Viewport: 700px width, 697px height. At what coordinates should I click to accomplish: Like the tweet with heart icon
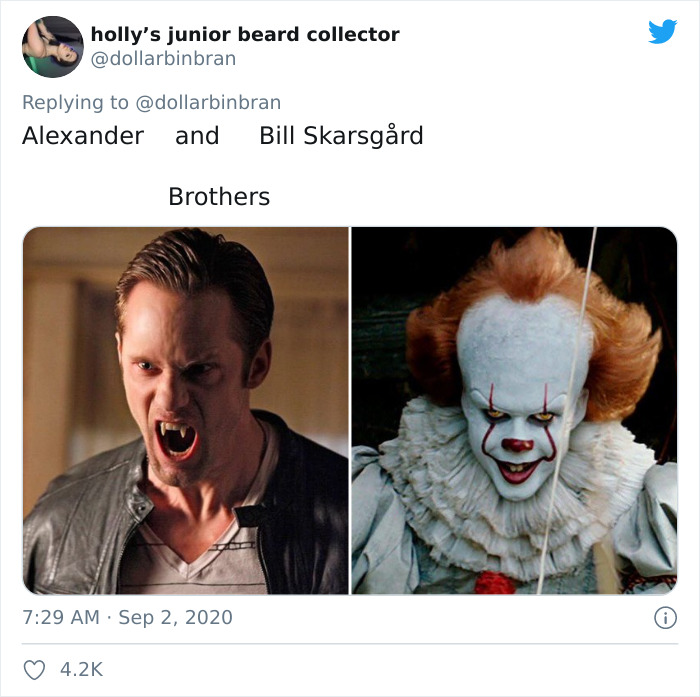click(x=34, y=670)
